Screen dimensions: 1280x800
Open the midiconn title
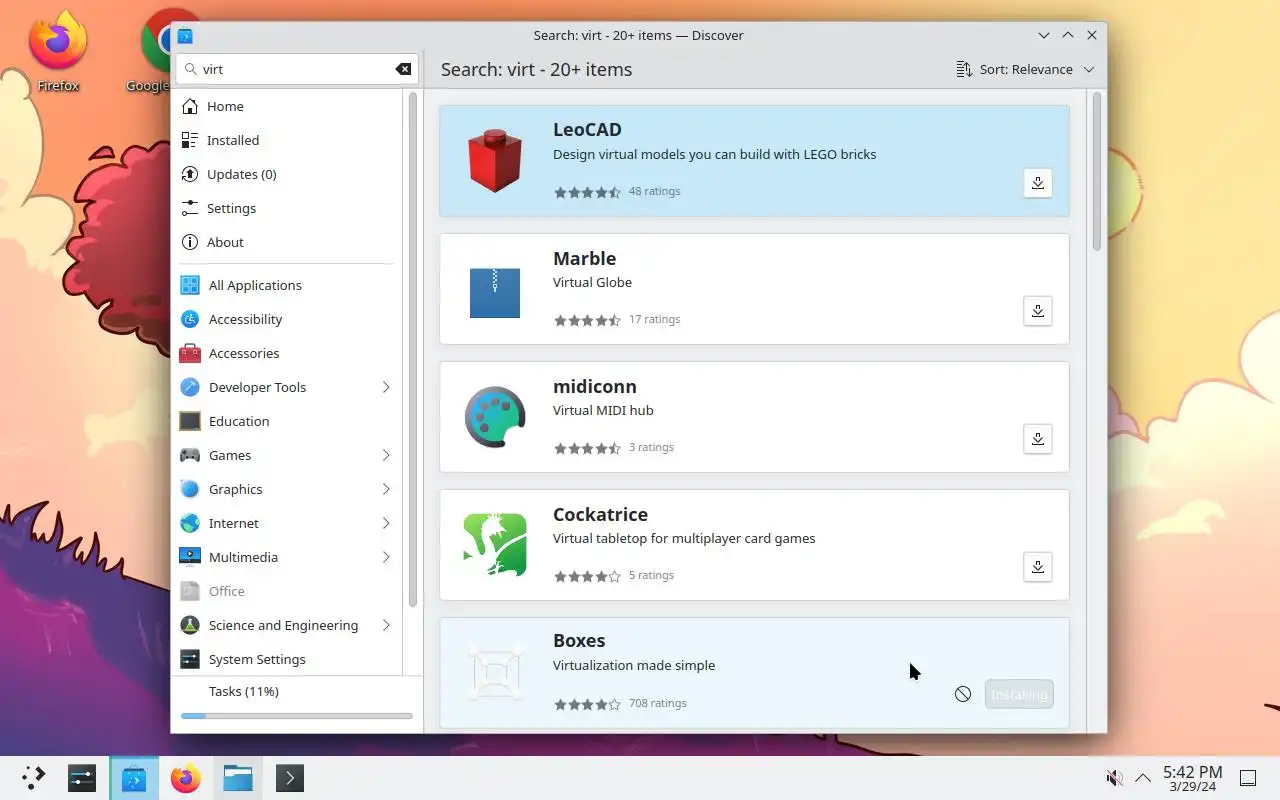[595, 386]
